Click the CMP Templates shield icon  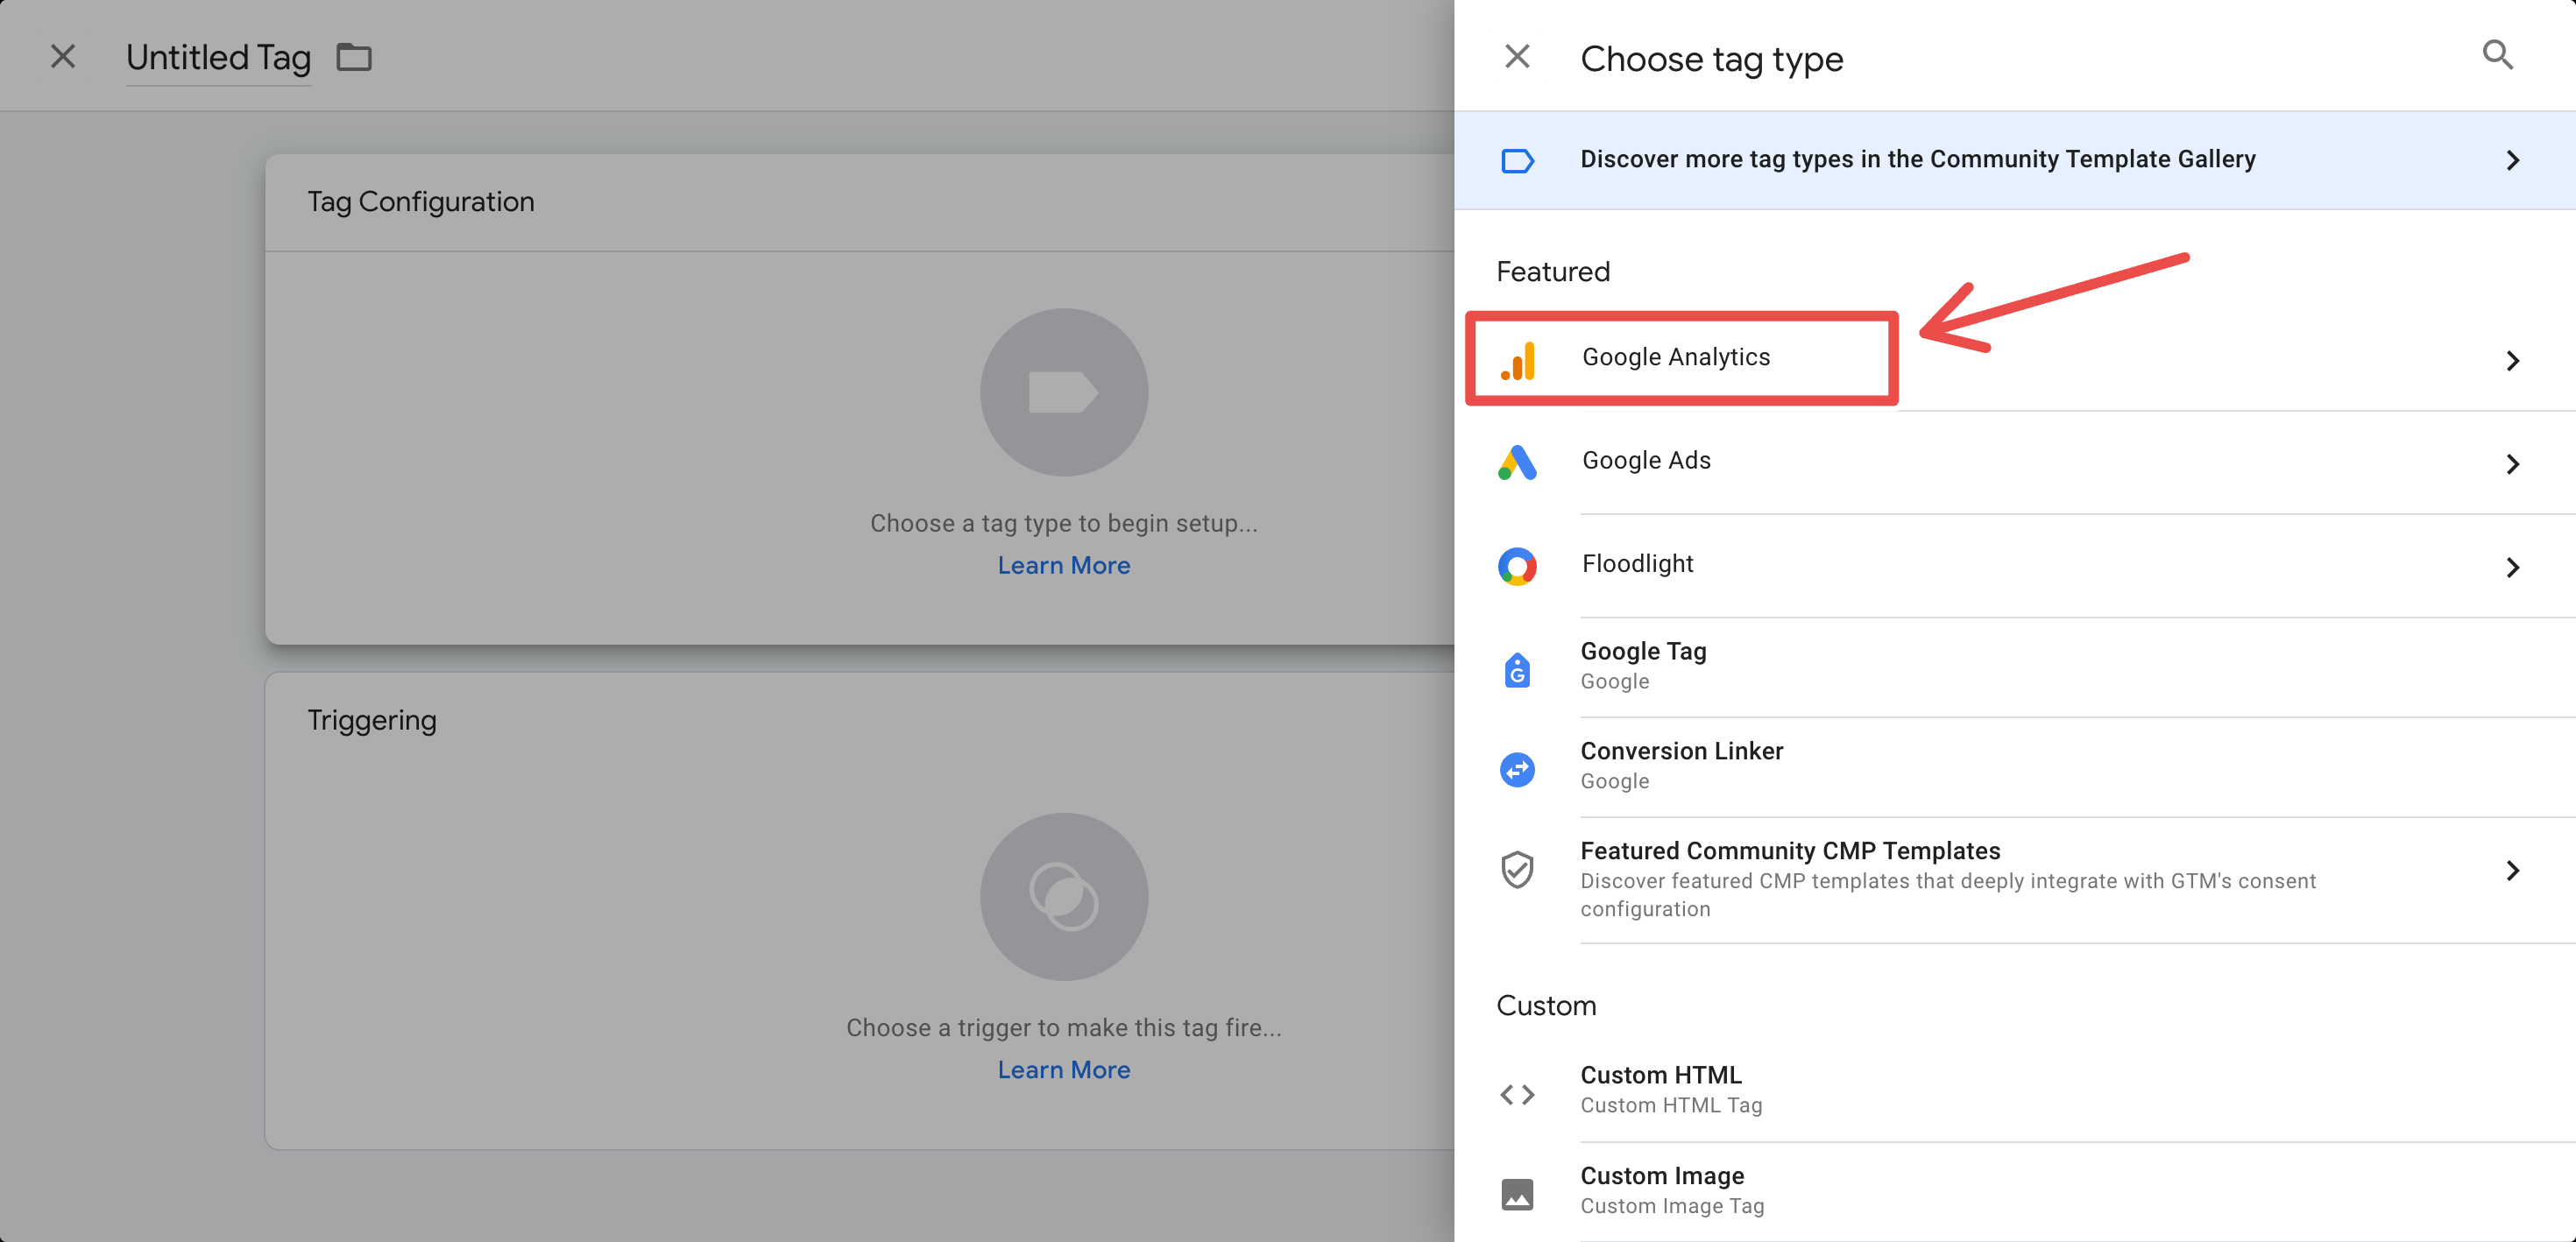pos(1517,869)
